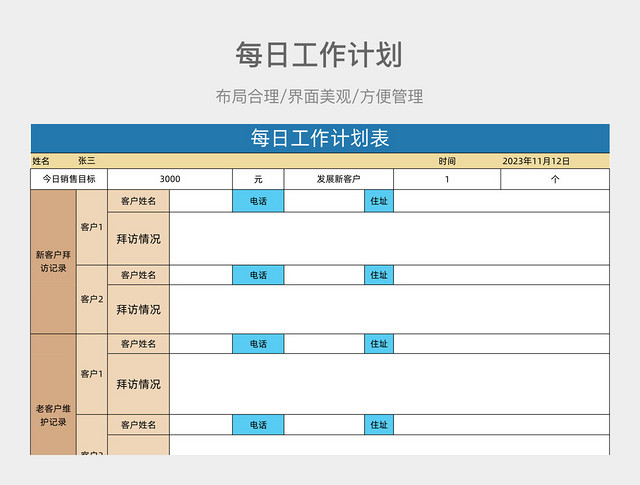Screen dimensions: 640x485
Task: Click the address input cell for old 客户1
Action: coord(502,344)
